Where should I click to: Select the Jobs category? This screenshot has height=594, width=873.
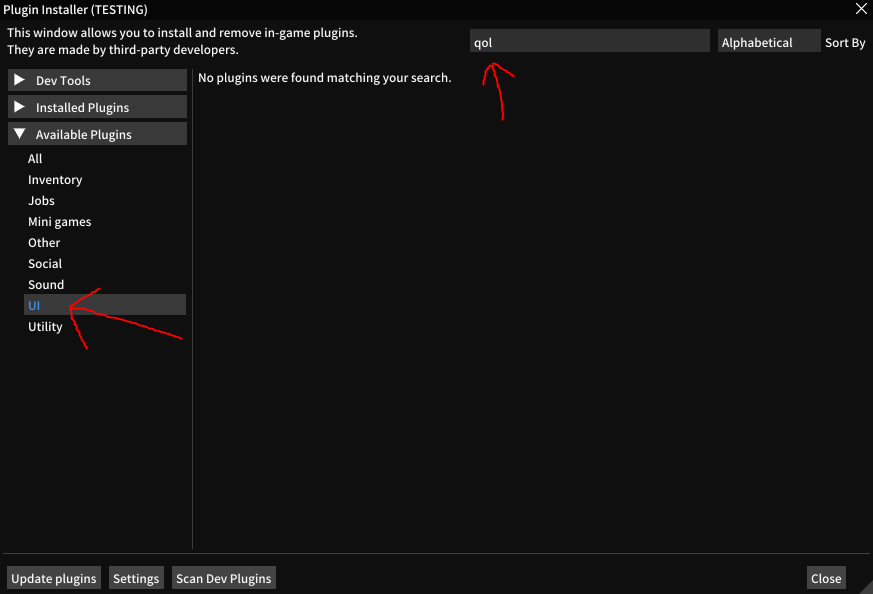pos(41,200)
